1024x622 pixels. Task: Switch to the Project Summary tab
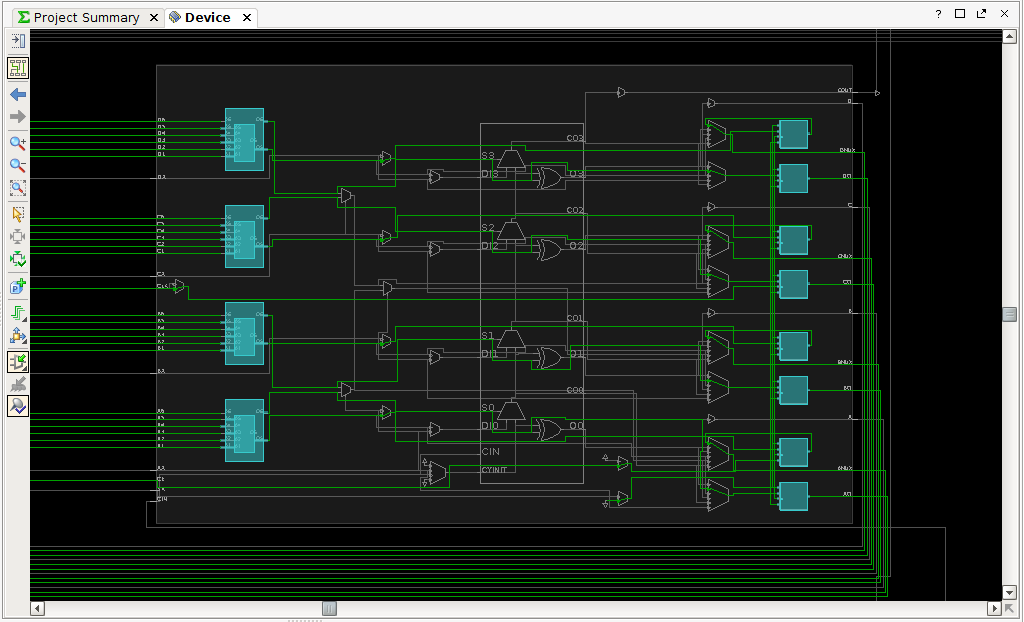point(86,18)
